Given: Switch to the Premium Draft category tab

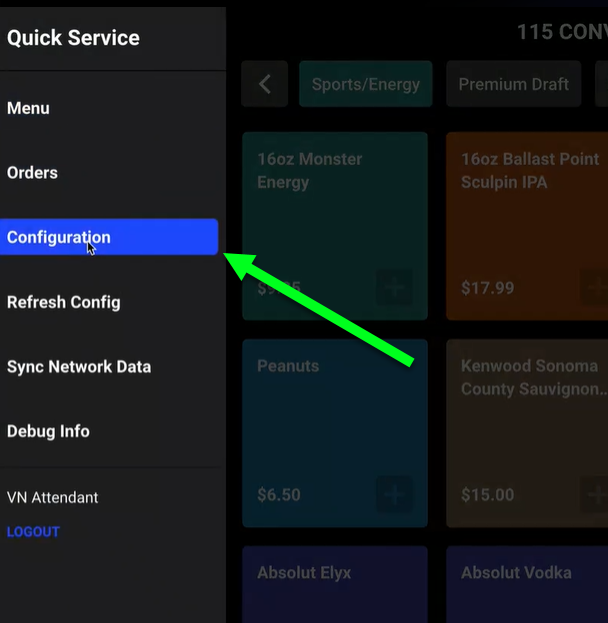Looking at the screenshot, I should click(513, 84).
